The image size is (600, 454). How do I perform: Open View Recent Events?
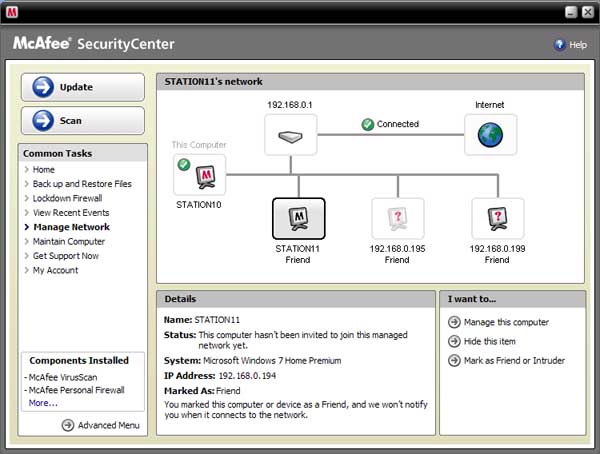[x=71, y=213]
